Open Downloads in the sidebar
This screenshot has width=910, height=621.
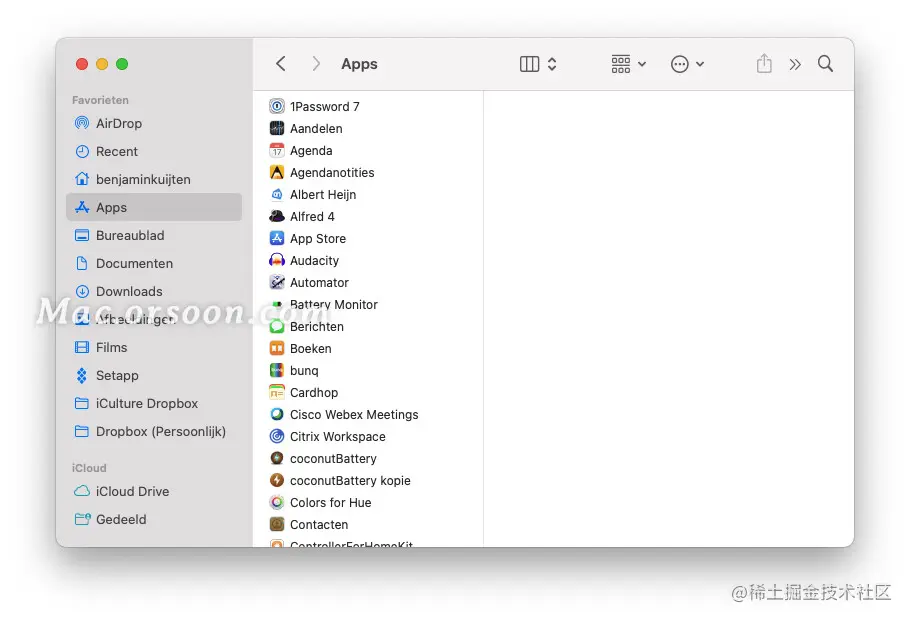click(154, 291)
